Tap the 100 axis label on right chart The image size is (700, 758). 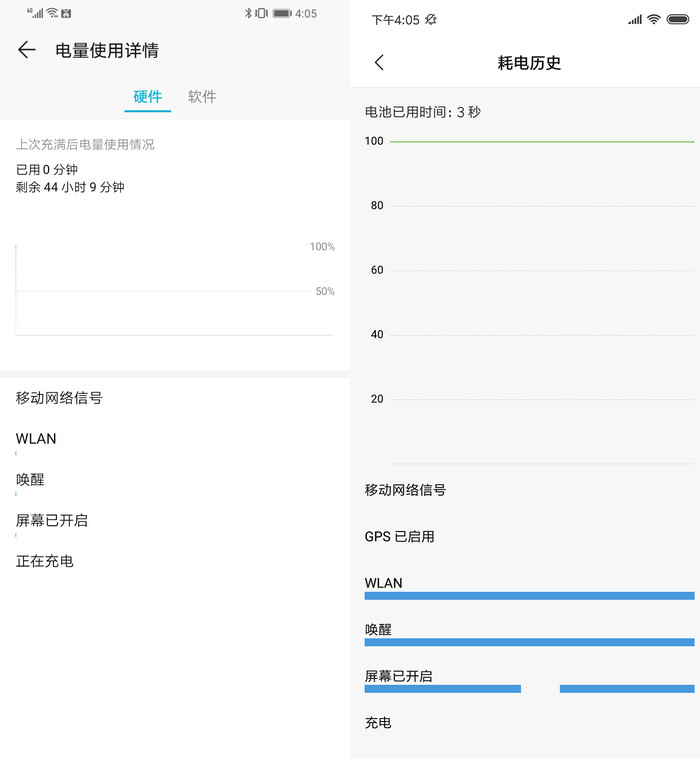click(x=374, y=141)
